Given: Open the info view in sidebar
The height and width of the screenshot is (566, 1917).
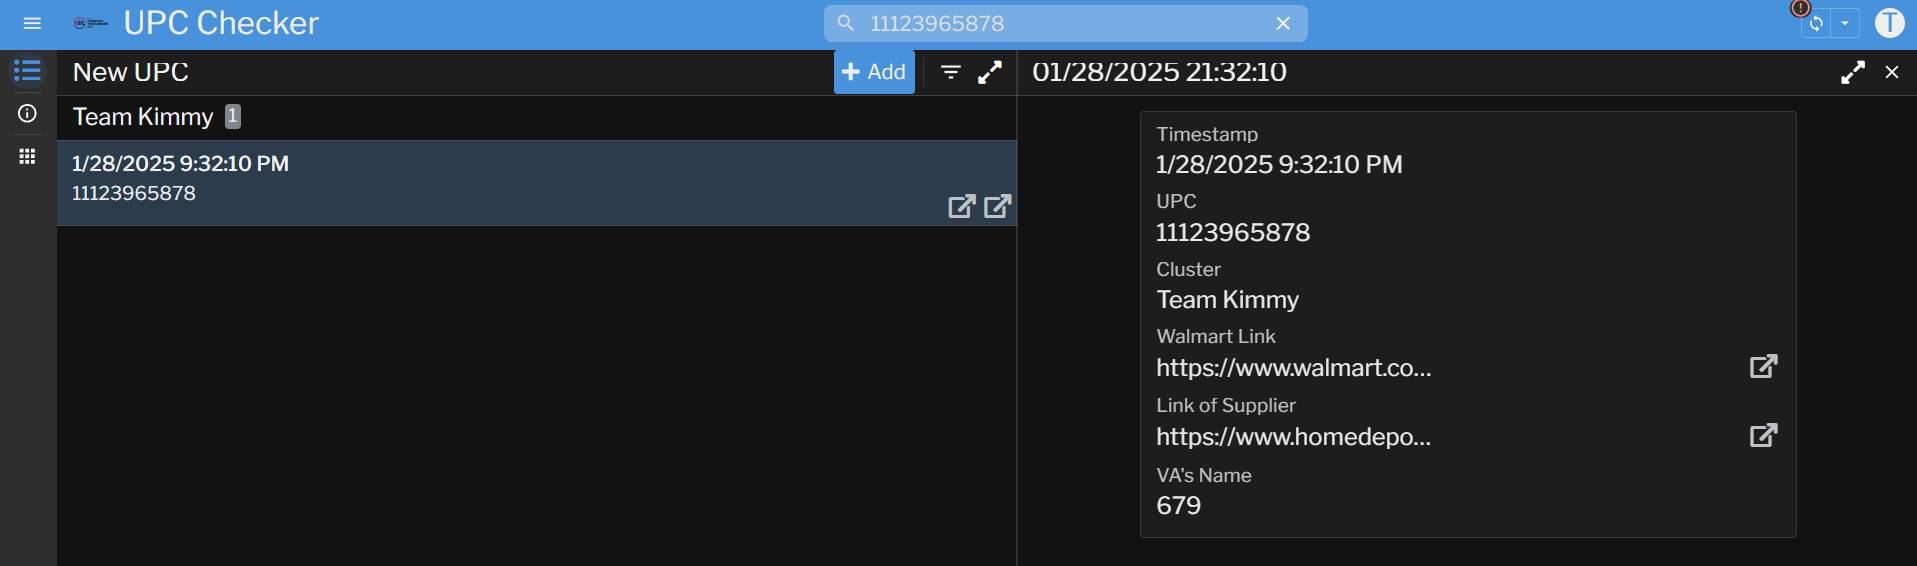Looking at the screenshot, I should click(27, 114).
